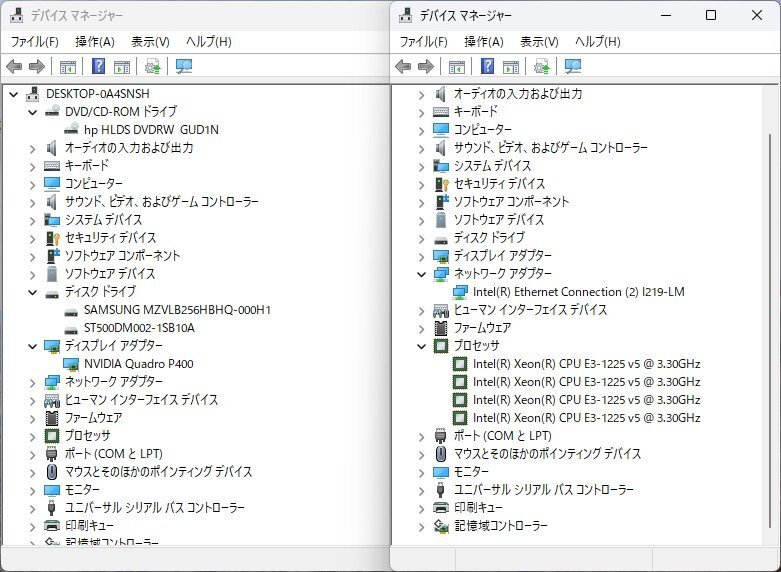Screen dimensions: 781x572
Task: Collapse DESKTOP-0A4SNSH root node
Action: click(13, 94)
